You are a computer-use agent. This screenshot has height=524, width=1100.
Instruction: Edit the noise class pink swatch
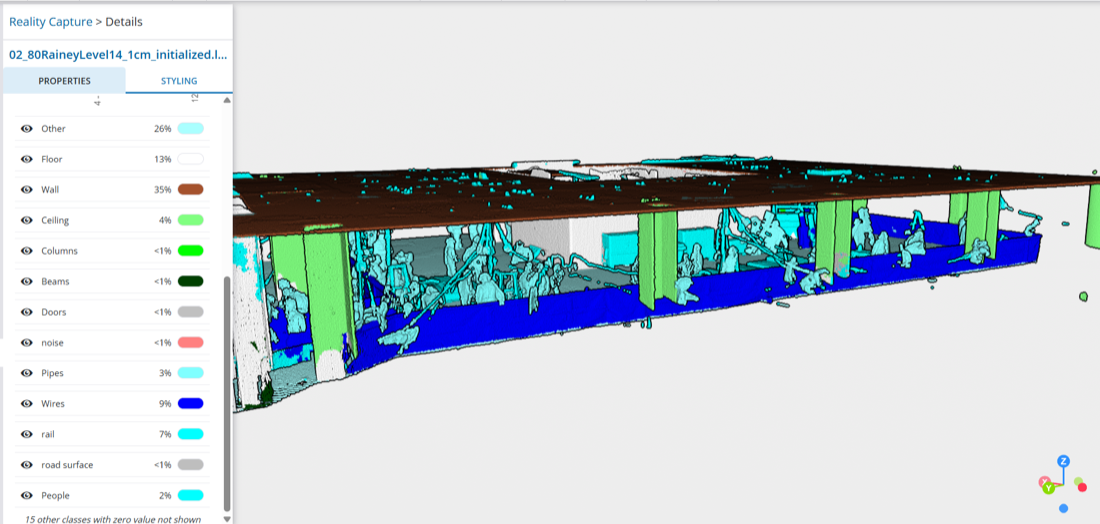coord(191,342)
